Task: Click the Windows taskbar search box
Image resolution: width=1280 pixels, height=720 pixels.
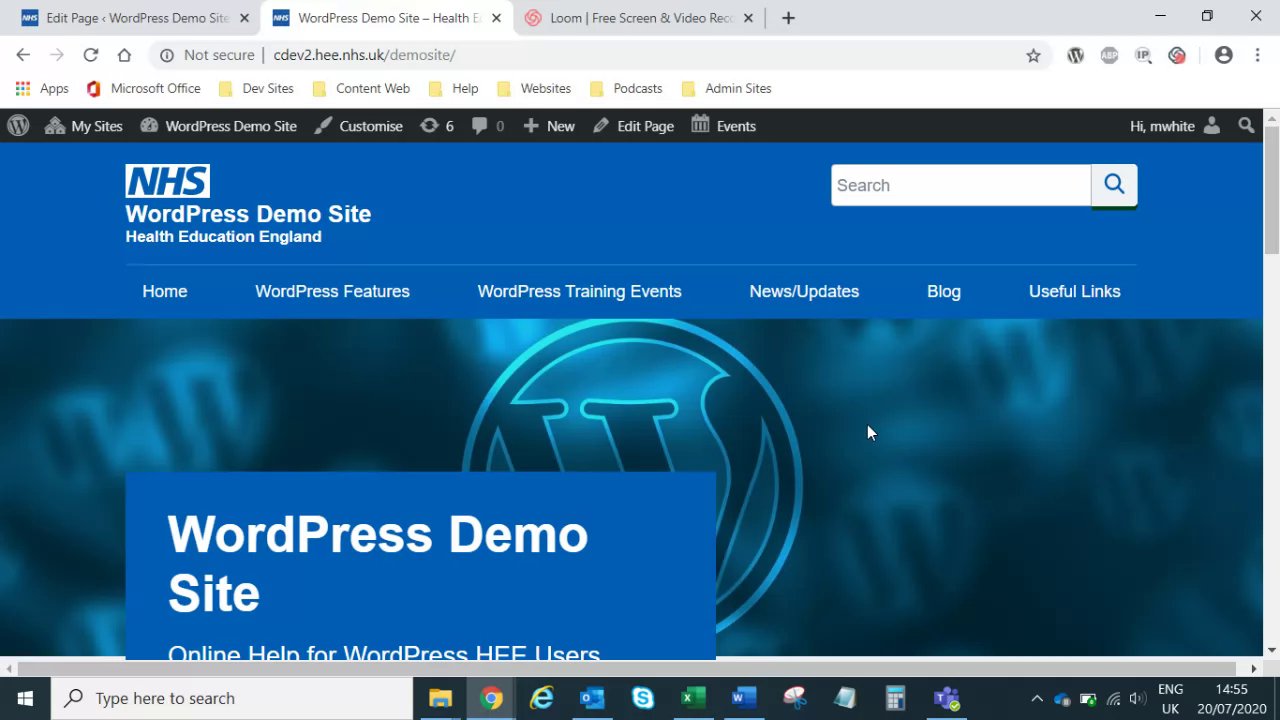Action: click(x=231, y=698)
